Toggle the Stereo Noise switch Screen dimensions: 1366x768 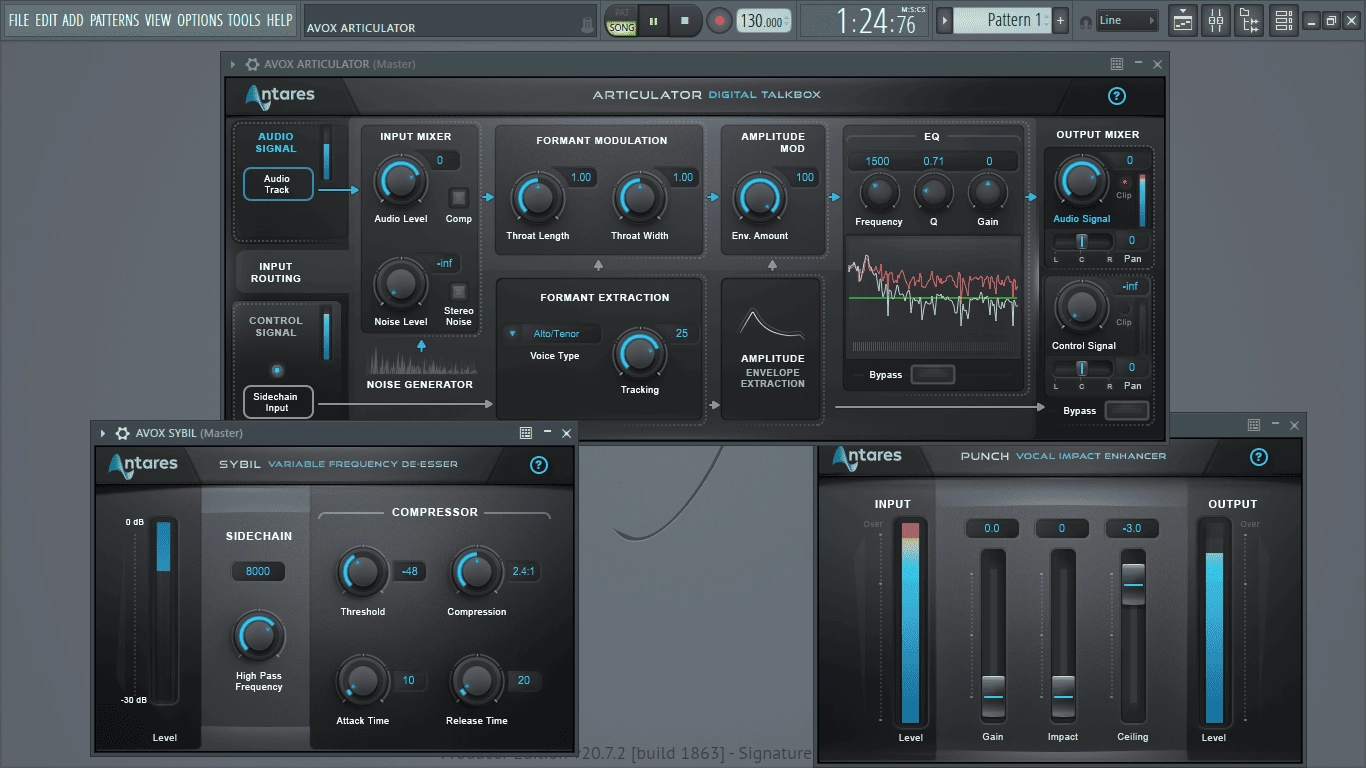tap(458, 291)
